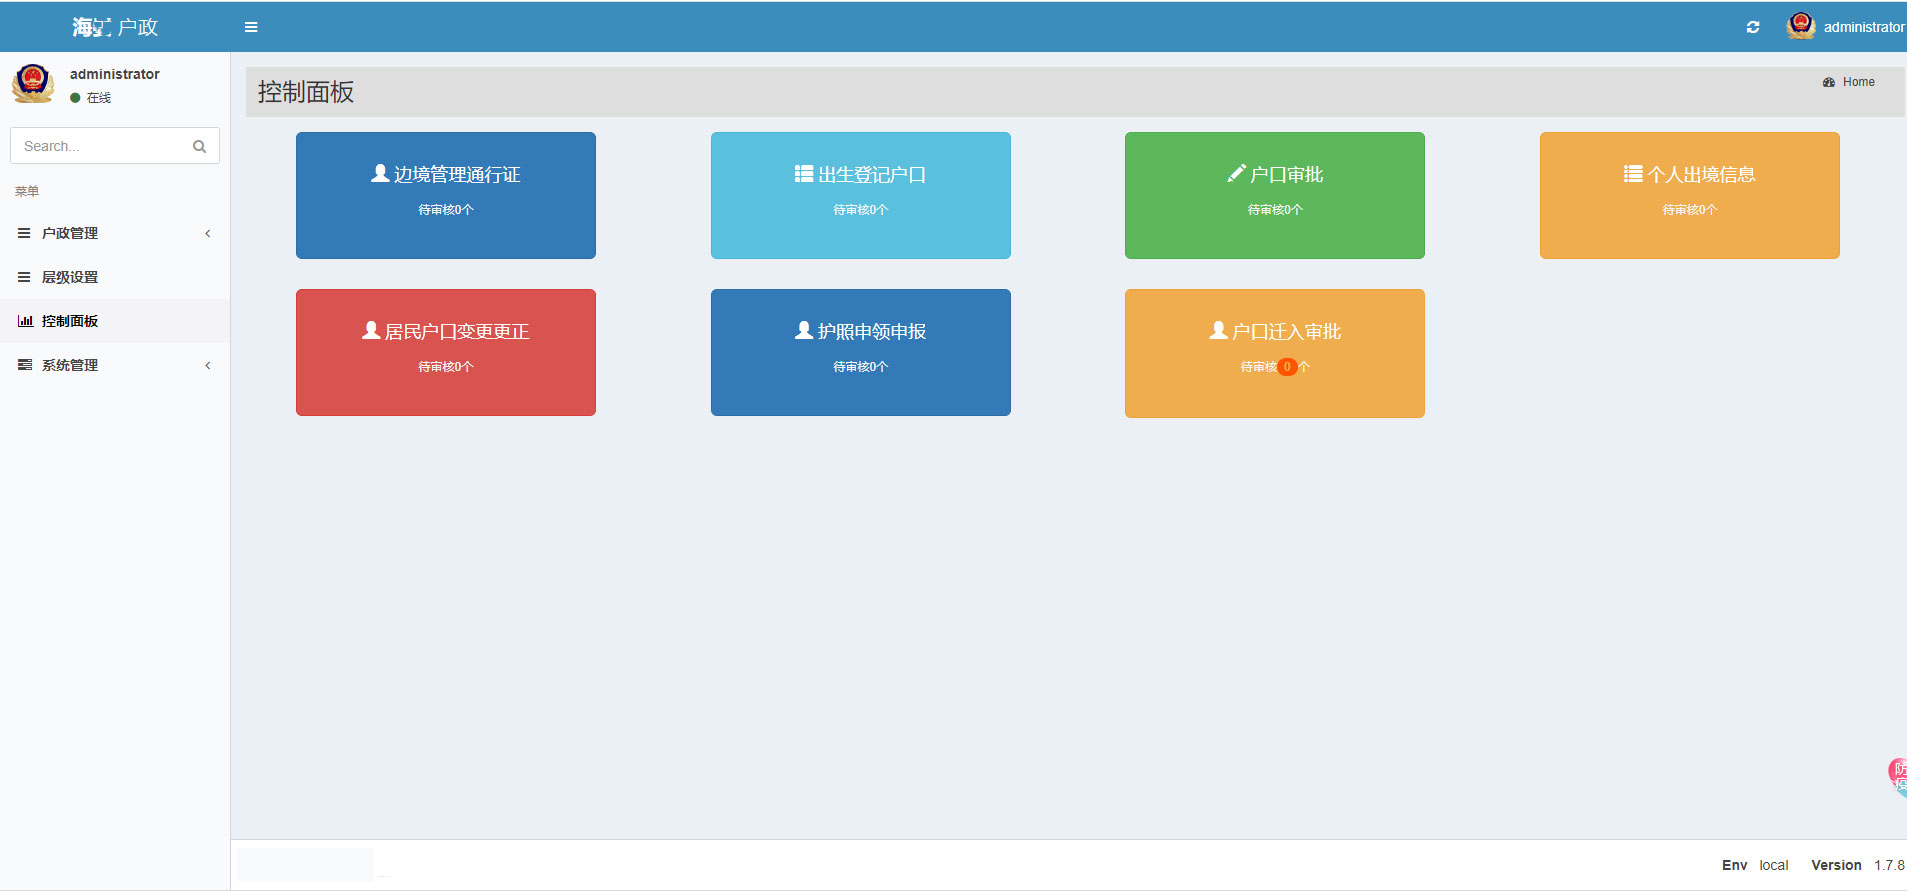Click the Home dashboard icon in breadcrumb
The image size is (1907, 891).
click(x=1829, y=82)
